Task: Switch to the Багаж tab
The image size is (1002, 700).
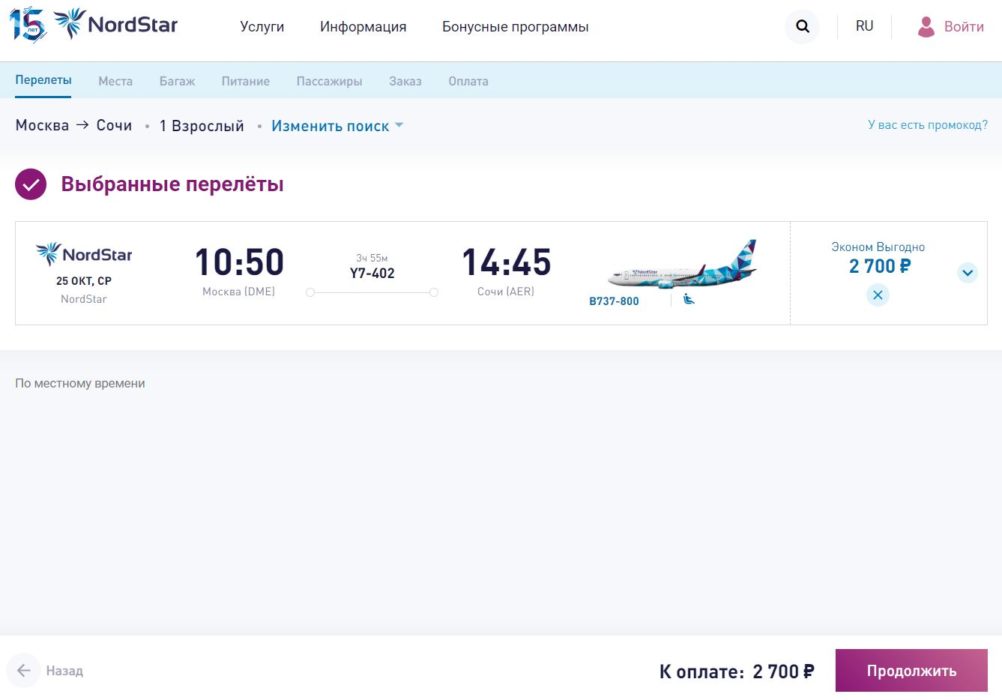Action: (x=177, y=81)
